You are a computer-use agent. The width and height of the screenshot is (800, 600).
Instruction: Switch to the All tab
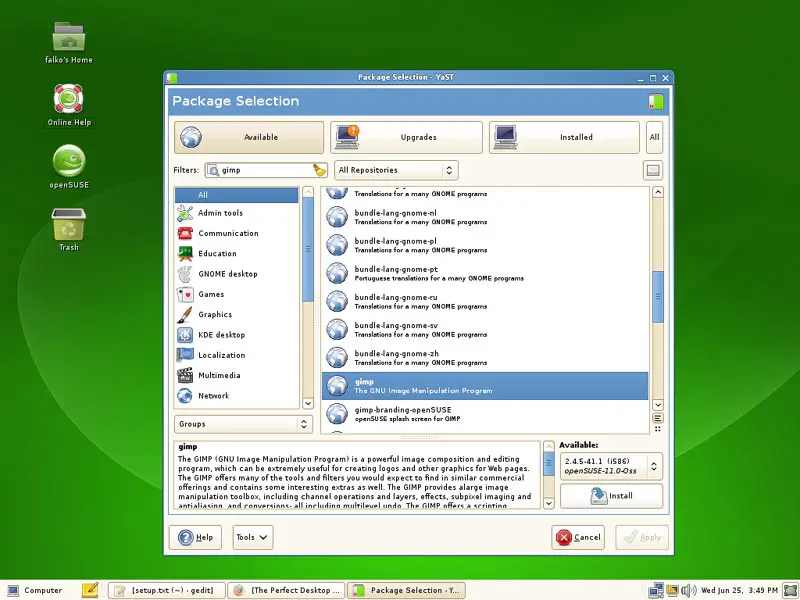(654, 137)
